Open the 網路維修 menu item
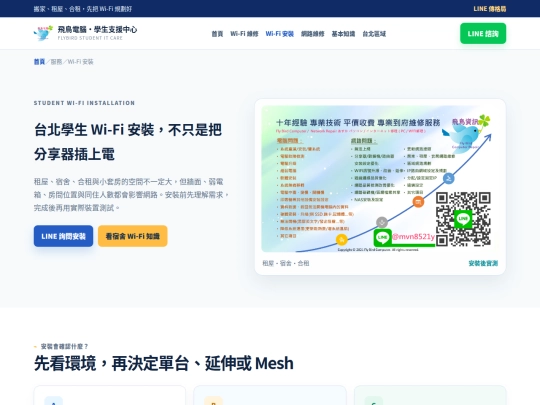Image resolution: width=540 pixels, height=405 pixels. click(312, 34)
